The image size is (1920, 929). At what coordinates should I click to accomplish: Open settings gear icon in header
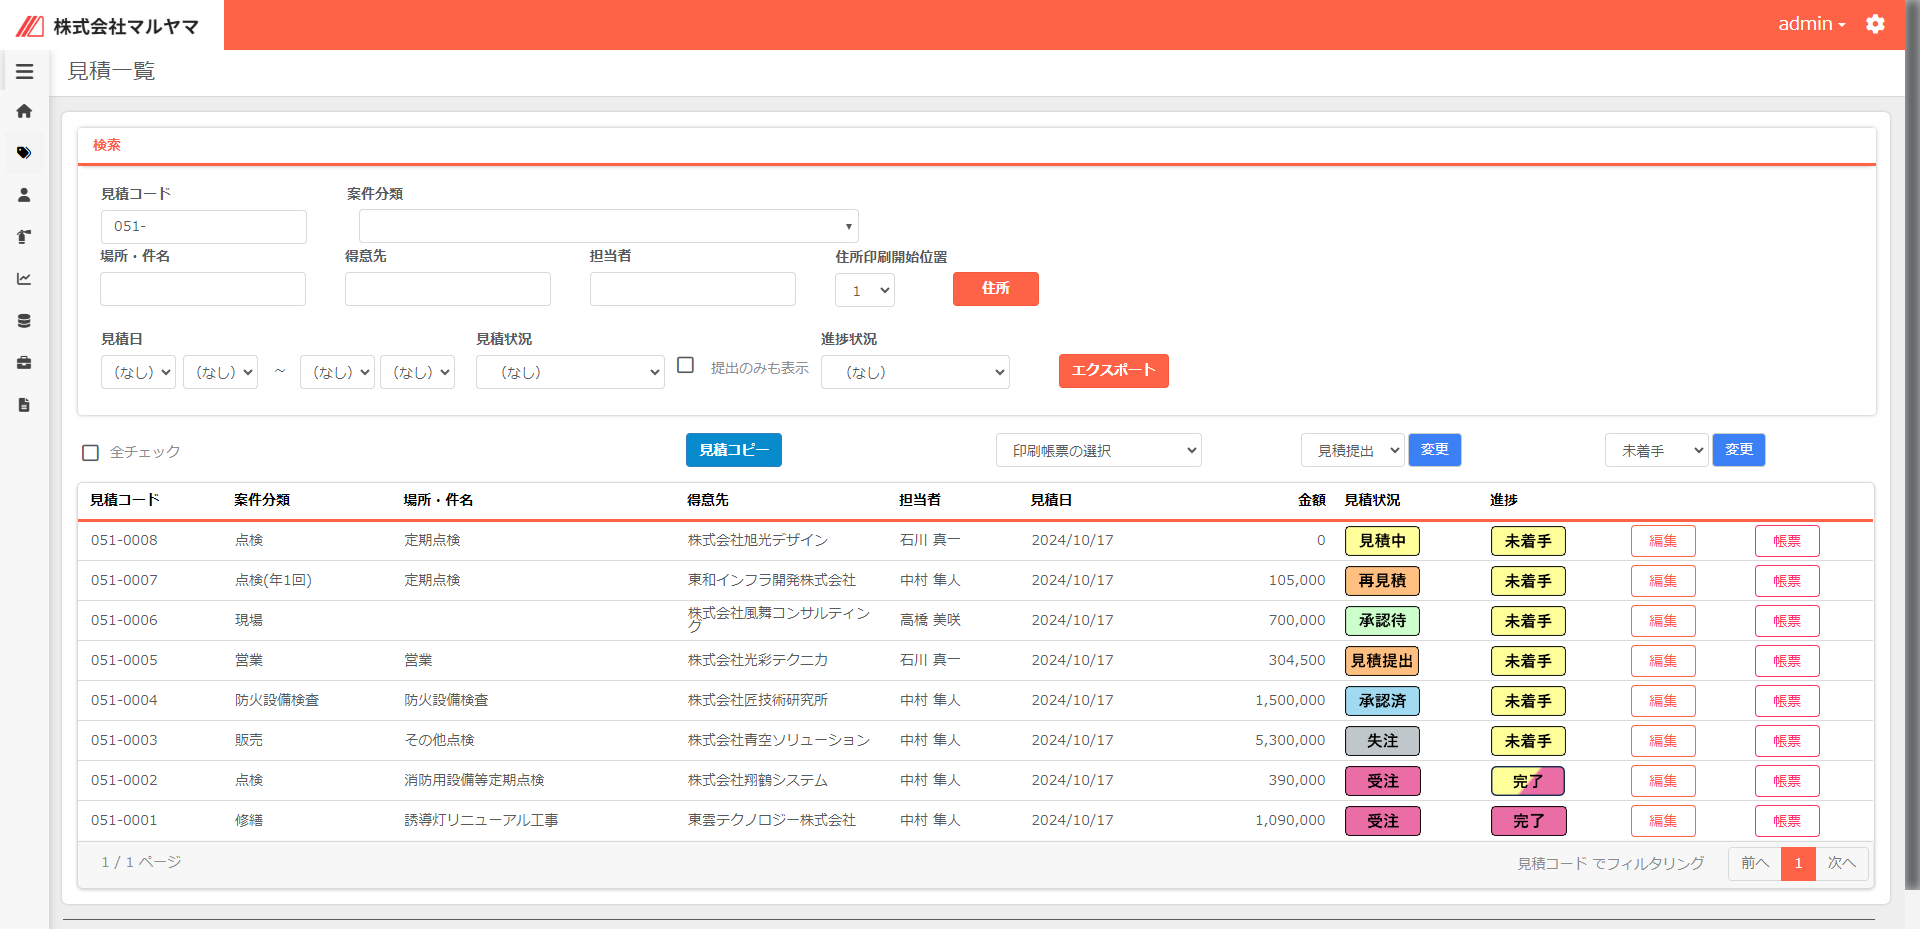pos(1875,24)
